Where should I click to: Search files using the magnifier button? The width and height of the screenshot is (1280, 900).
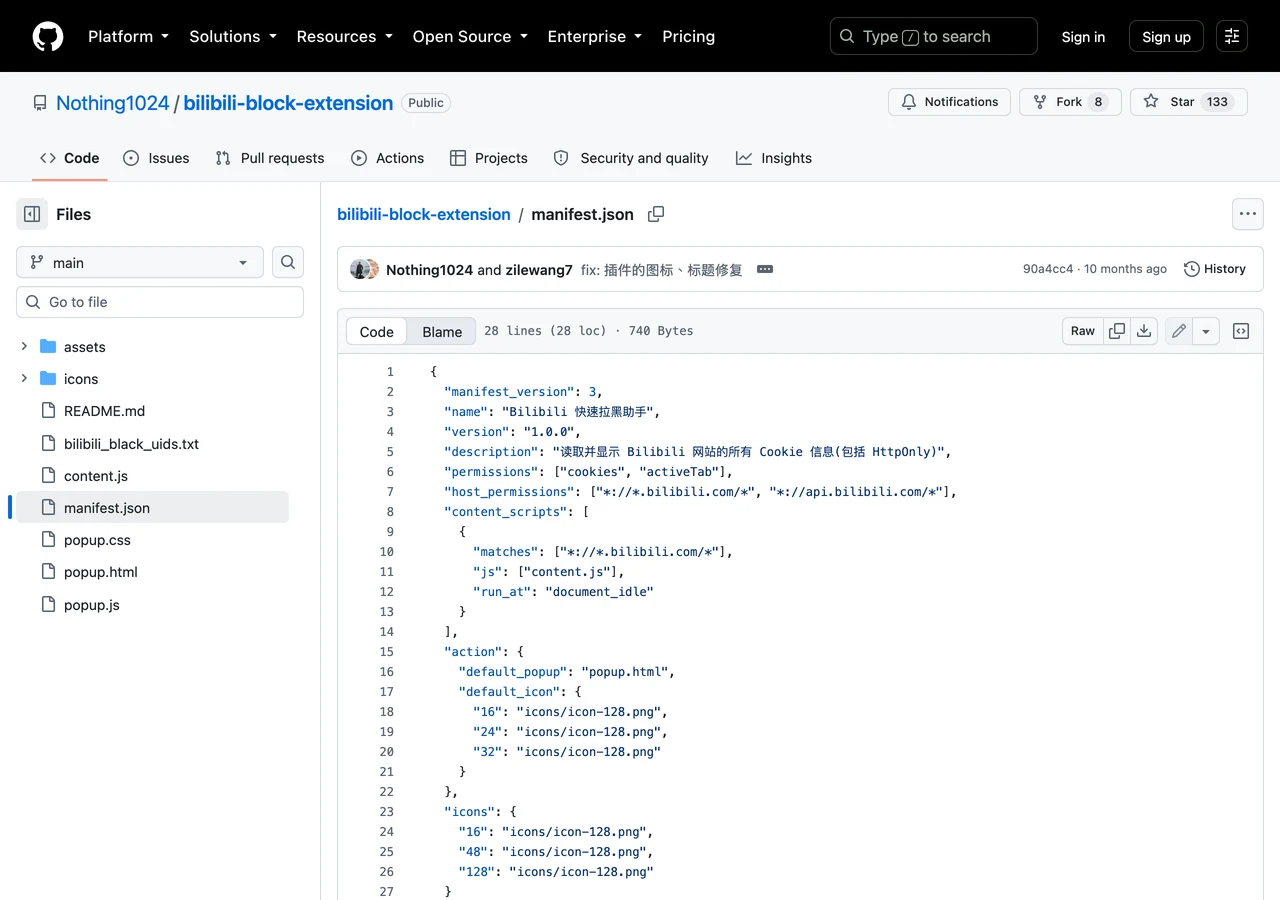[288, 262]
